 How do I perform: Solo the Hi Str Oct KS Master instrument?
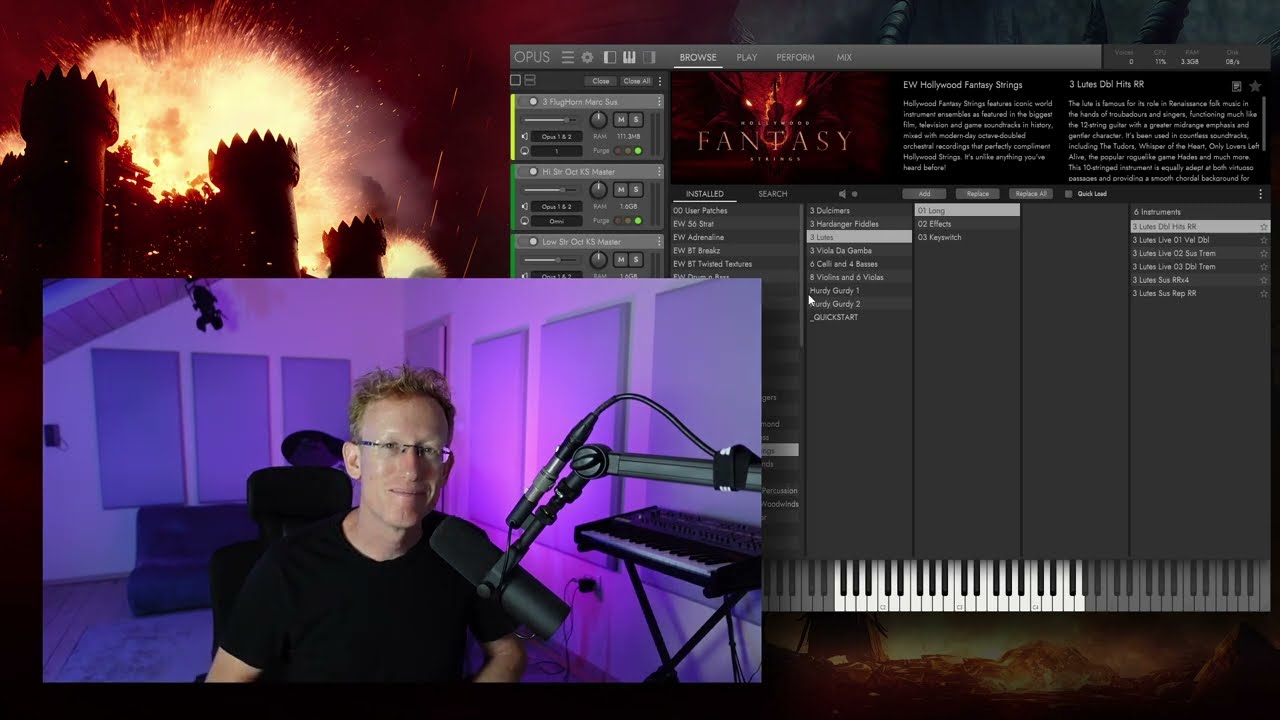point(635,190)
